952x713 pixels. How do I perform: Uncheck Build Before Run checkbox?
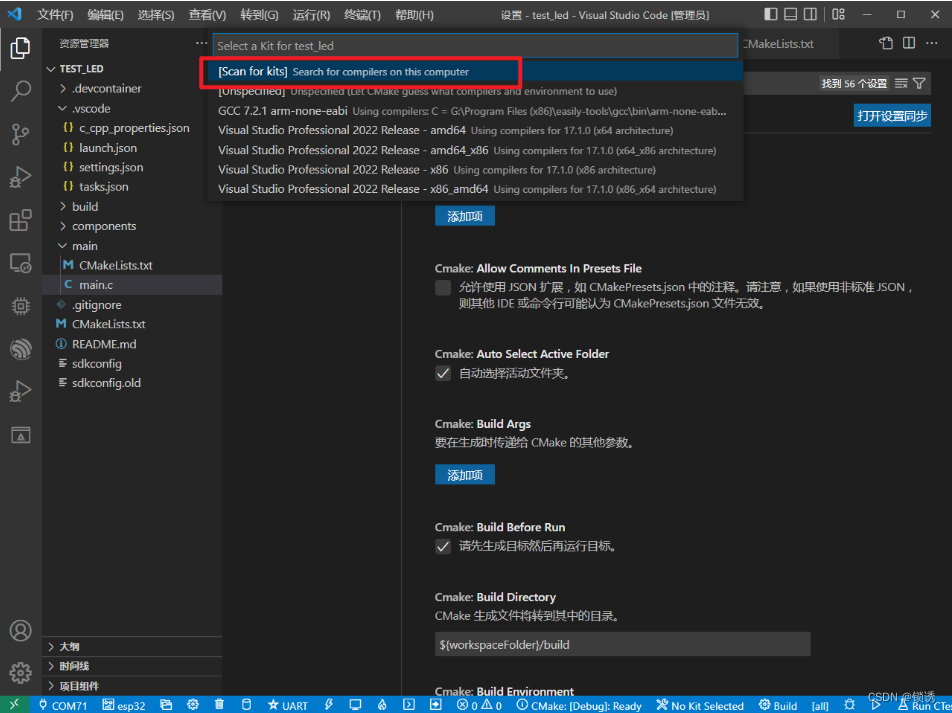[443, 546]
